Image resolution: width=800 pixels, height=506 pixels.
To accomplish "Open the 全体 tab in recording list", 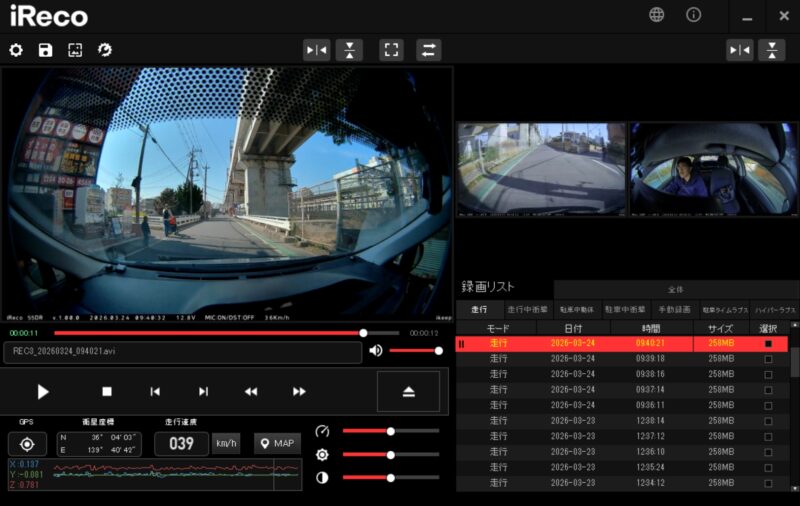I will point(675,289).
